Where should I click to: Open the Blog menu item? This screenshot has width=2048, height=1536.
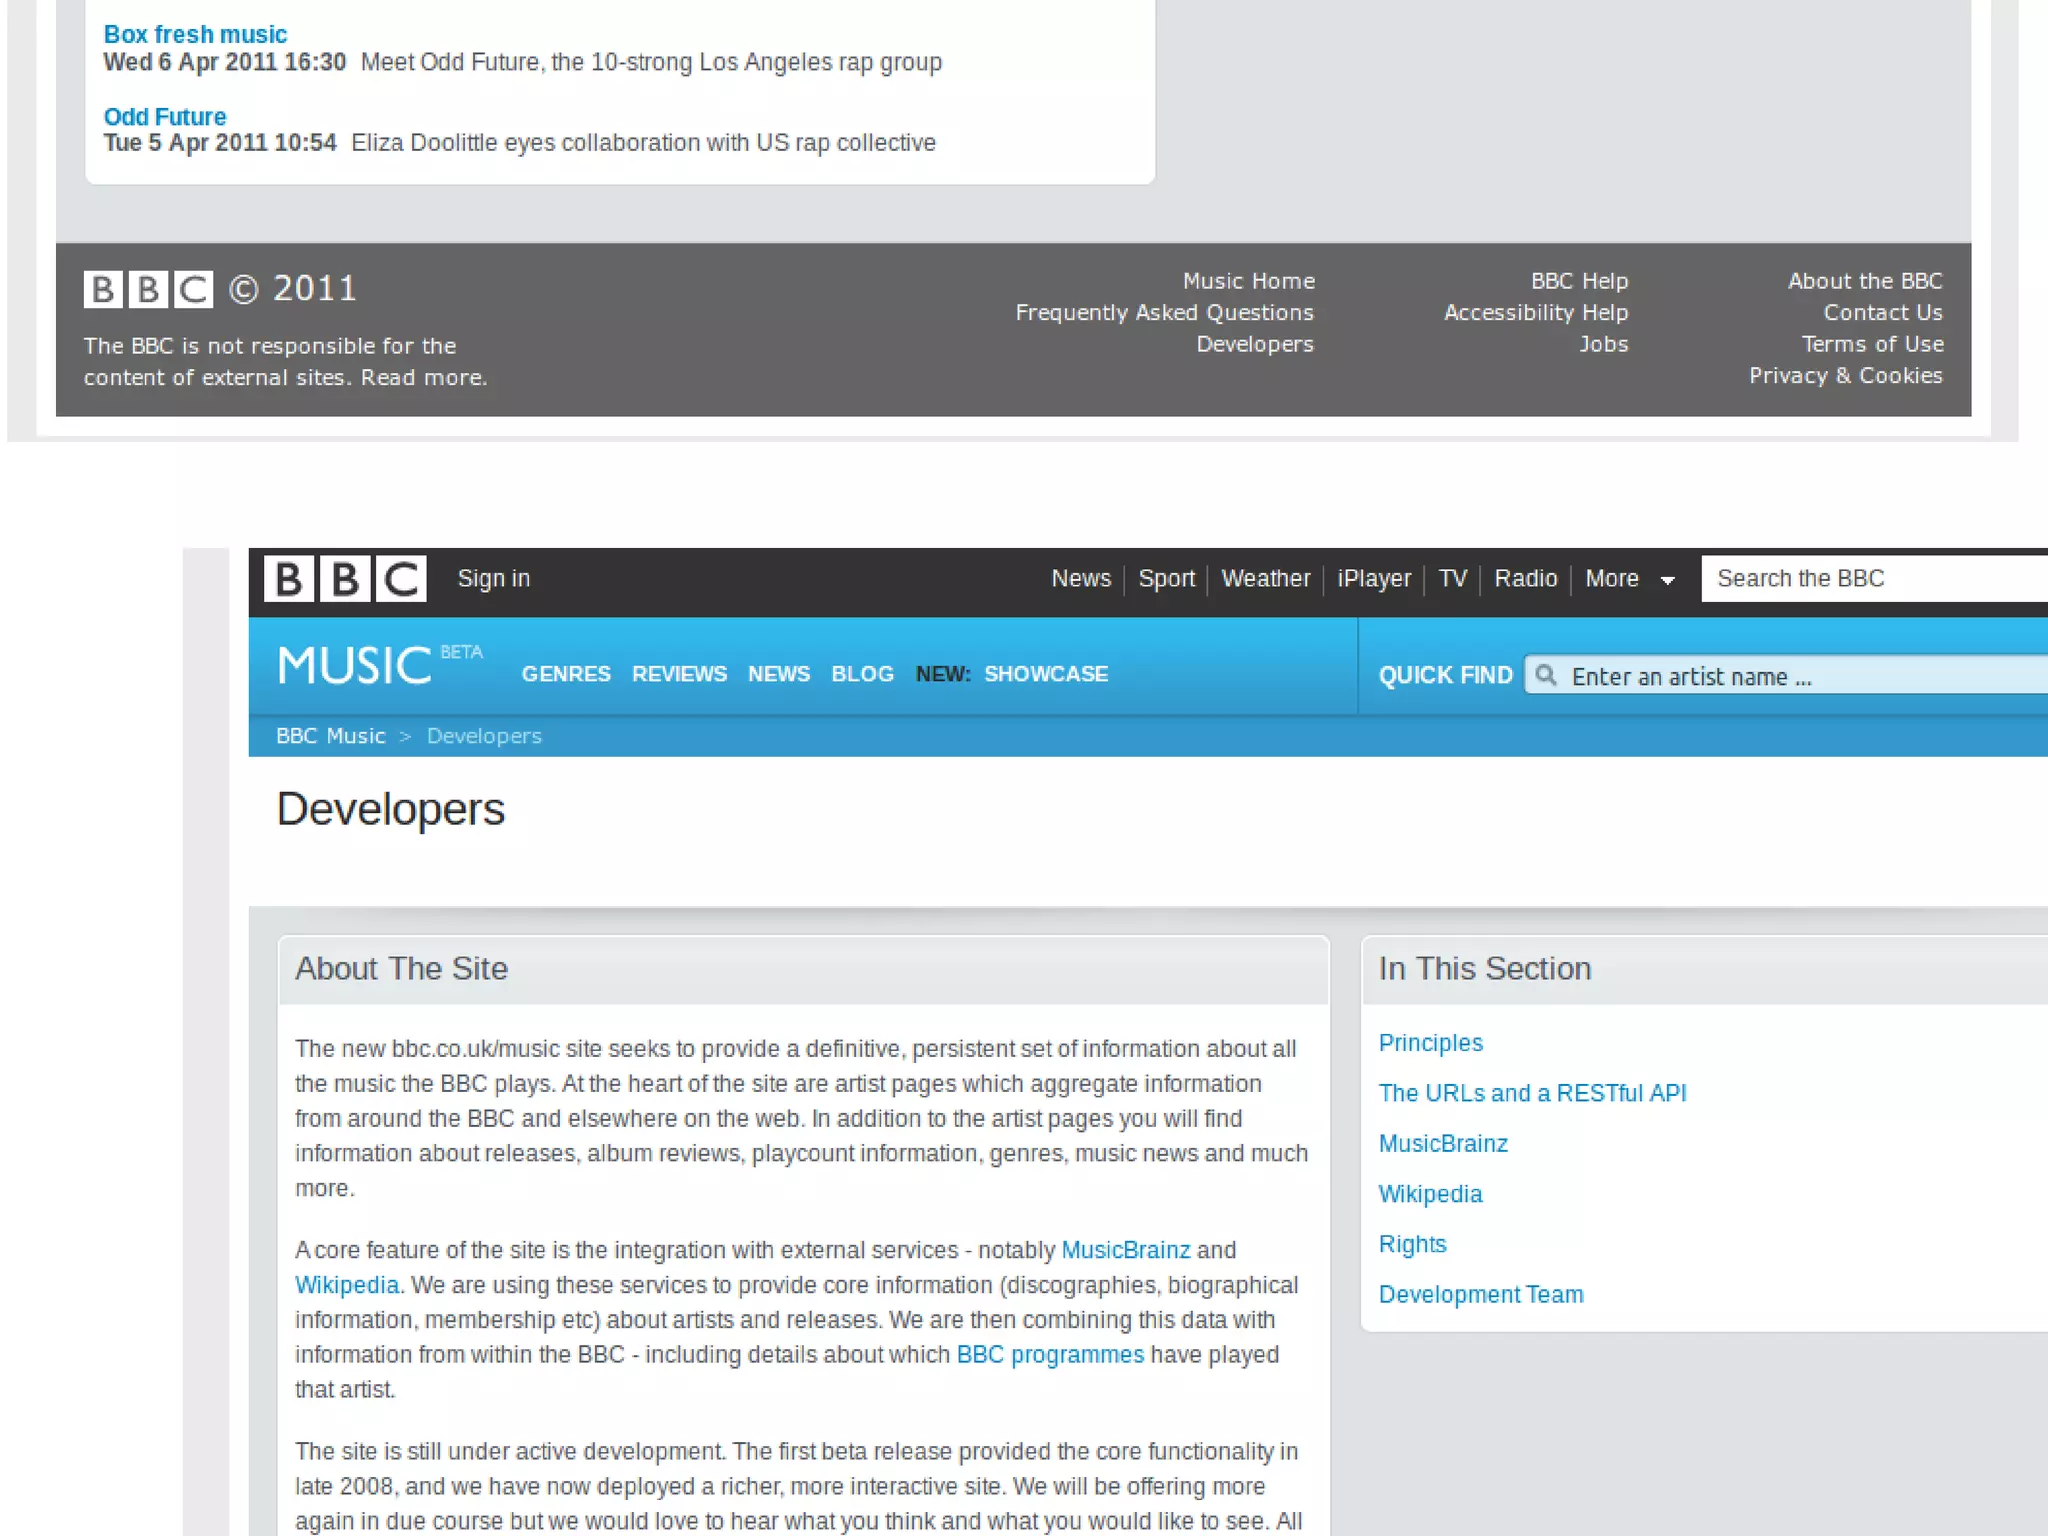[x=862, y=674]
